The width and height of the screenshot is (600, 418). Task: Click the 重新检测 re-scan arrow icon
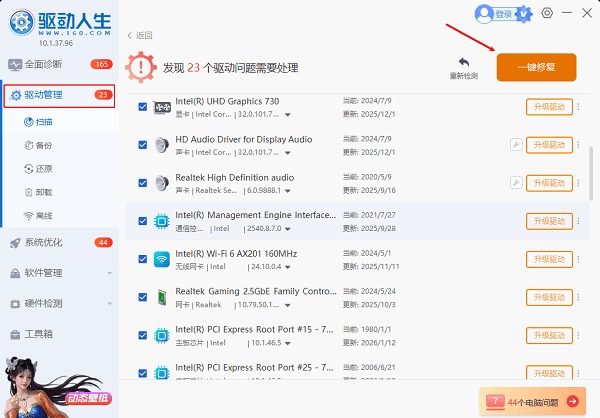pyautogui.click(x=463, y=62)
